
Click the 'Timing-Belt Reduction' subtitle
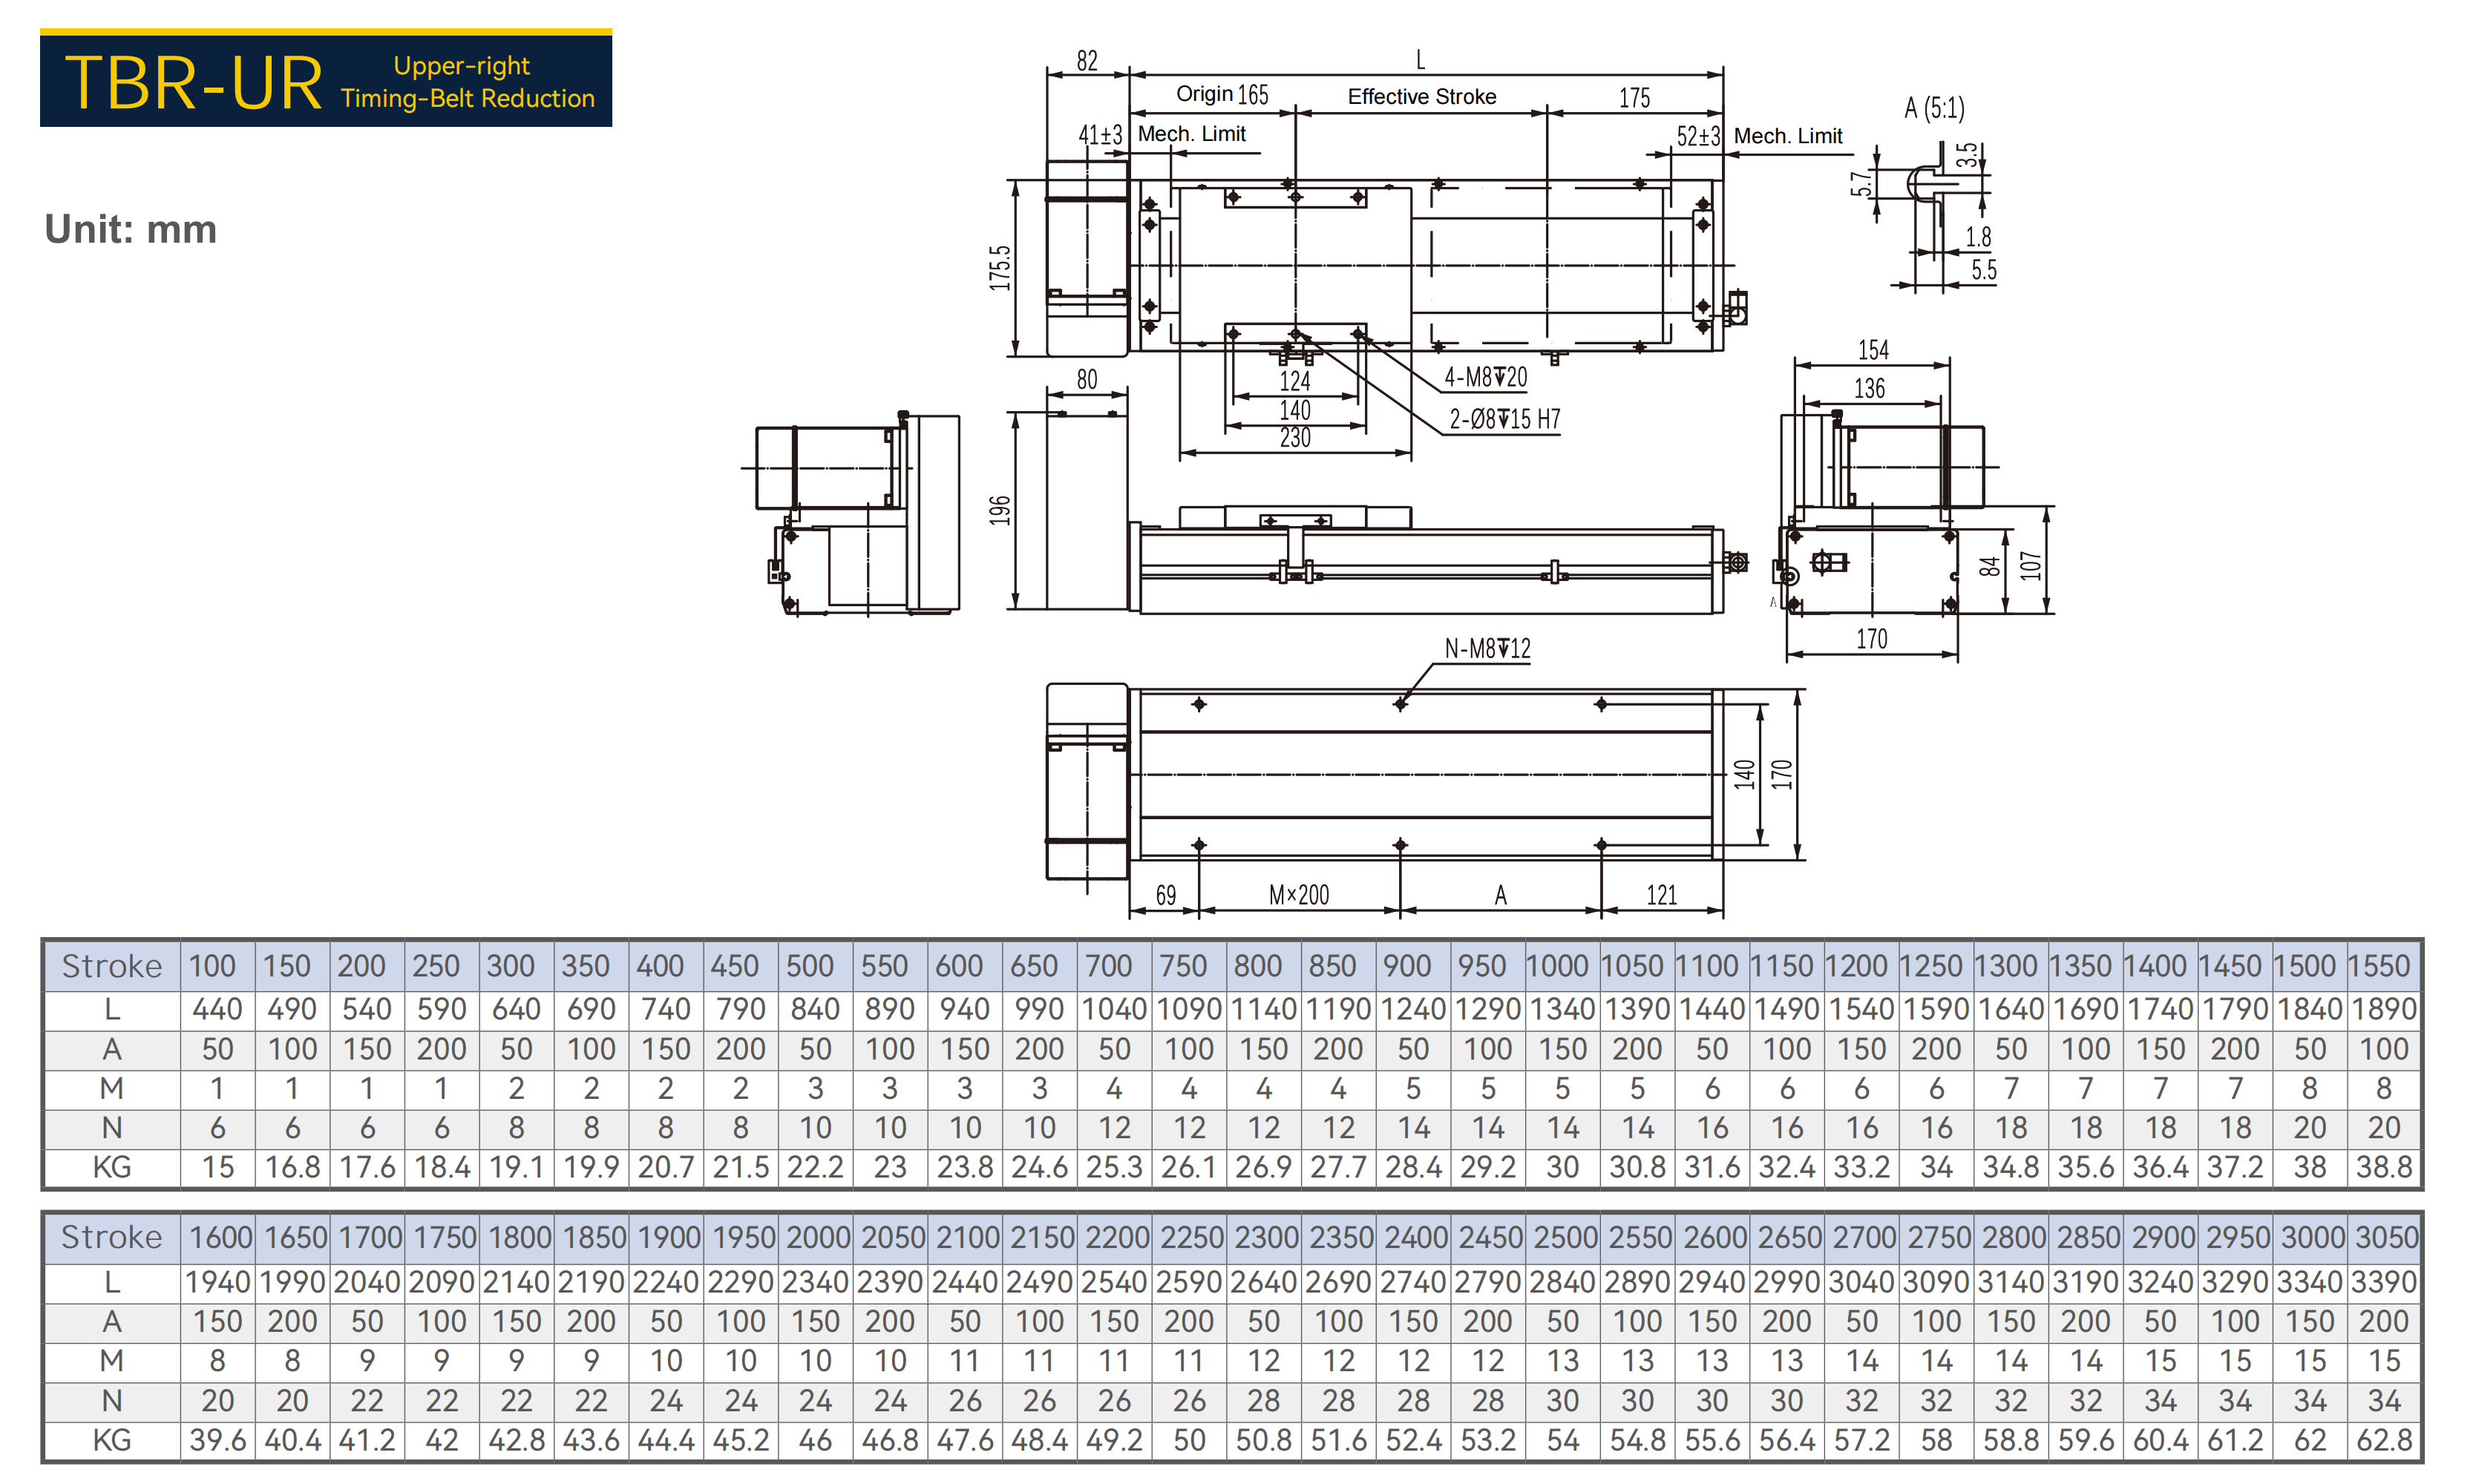click(467, 98)
